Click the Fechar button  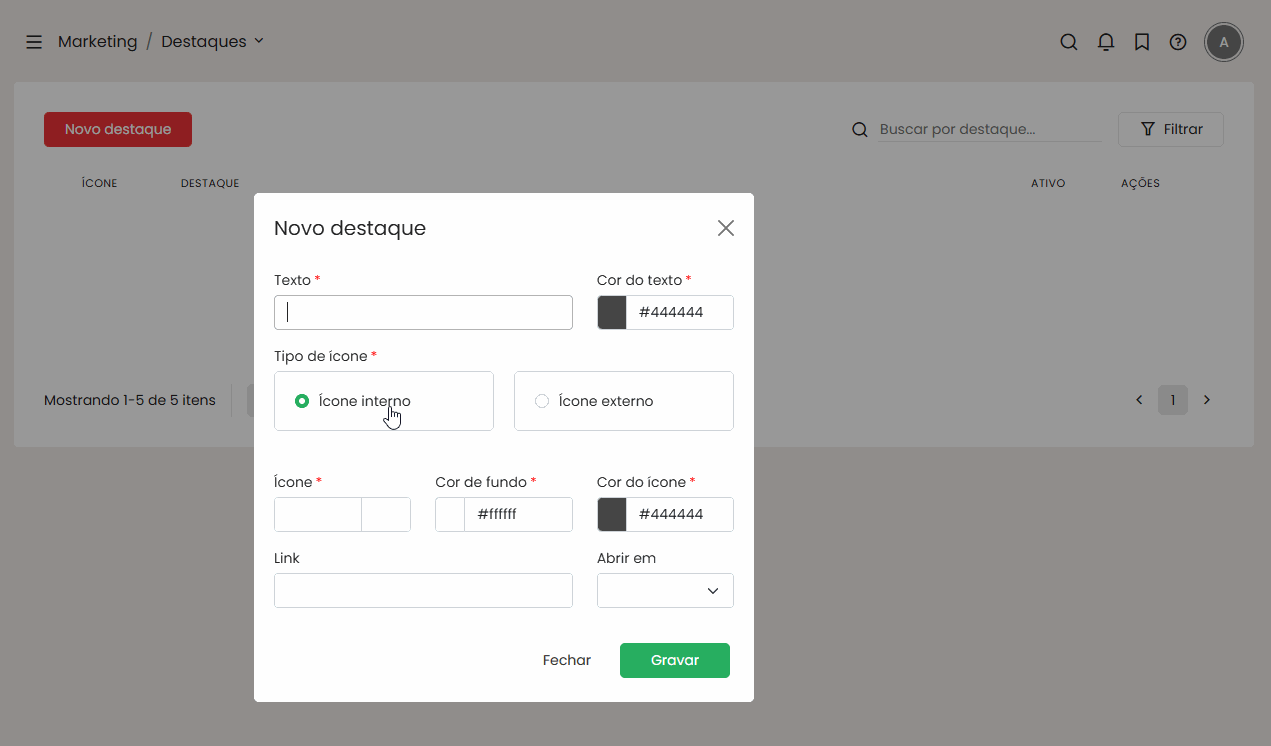[x=566, y=660]
